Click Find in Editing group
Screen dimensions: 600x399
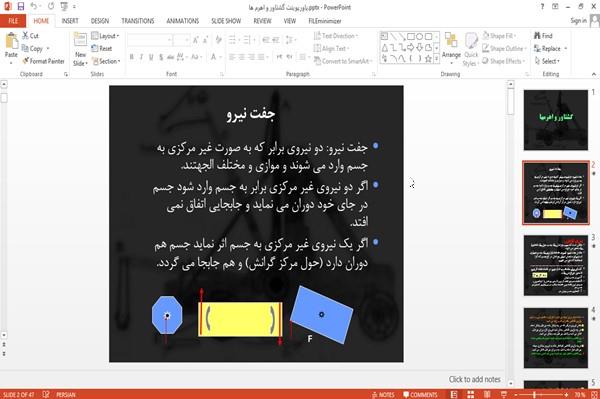543,36
